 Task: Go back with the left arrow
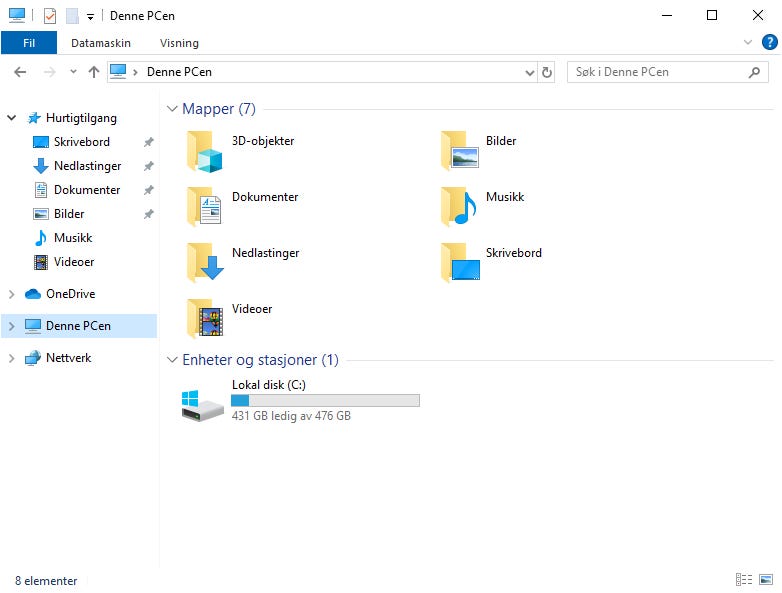[20, 72]
